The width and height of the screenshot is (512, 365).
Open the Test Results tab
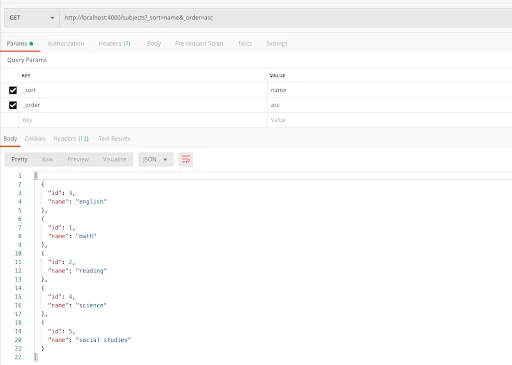click(114, 139)
